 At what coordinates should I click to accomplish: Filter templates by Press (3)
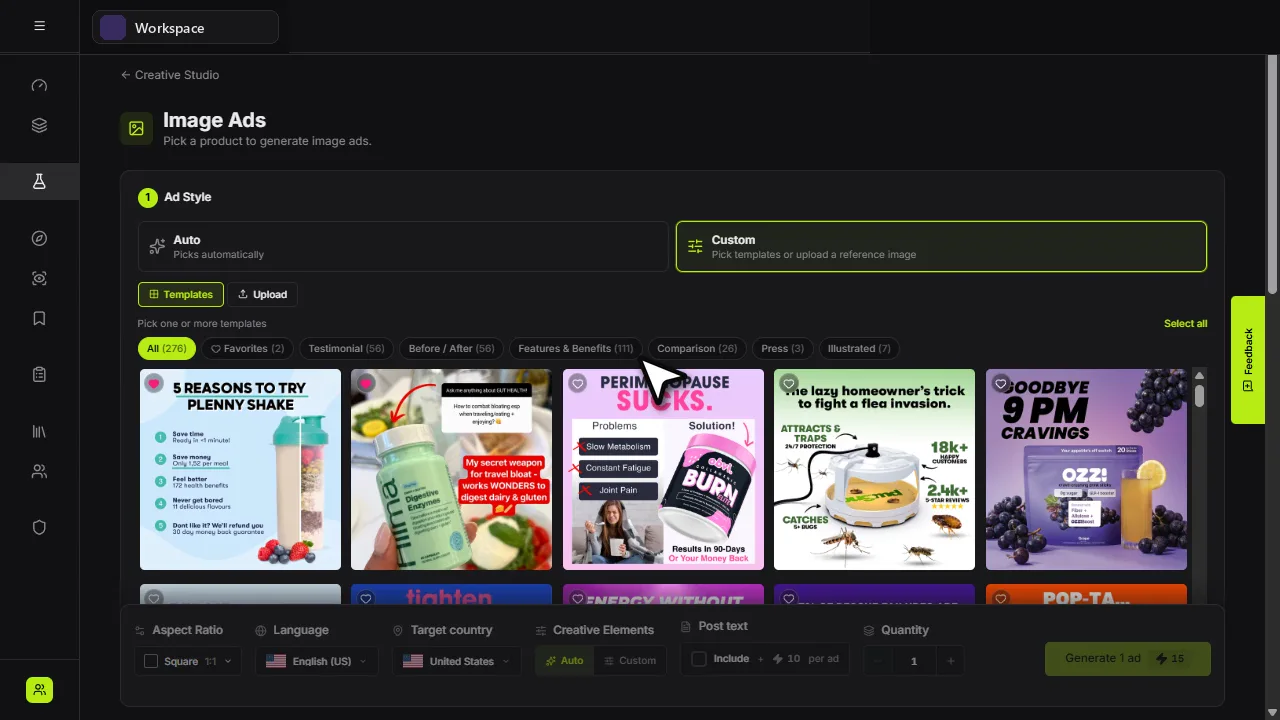point(782,348)
